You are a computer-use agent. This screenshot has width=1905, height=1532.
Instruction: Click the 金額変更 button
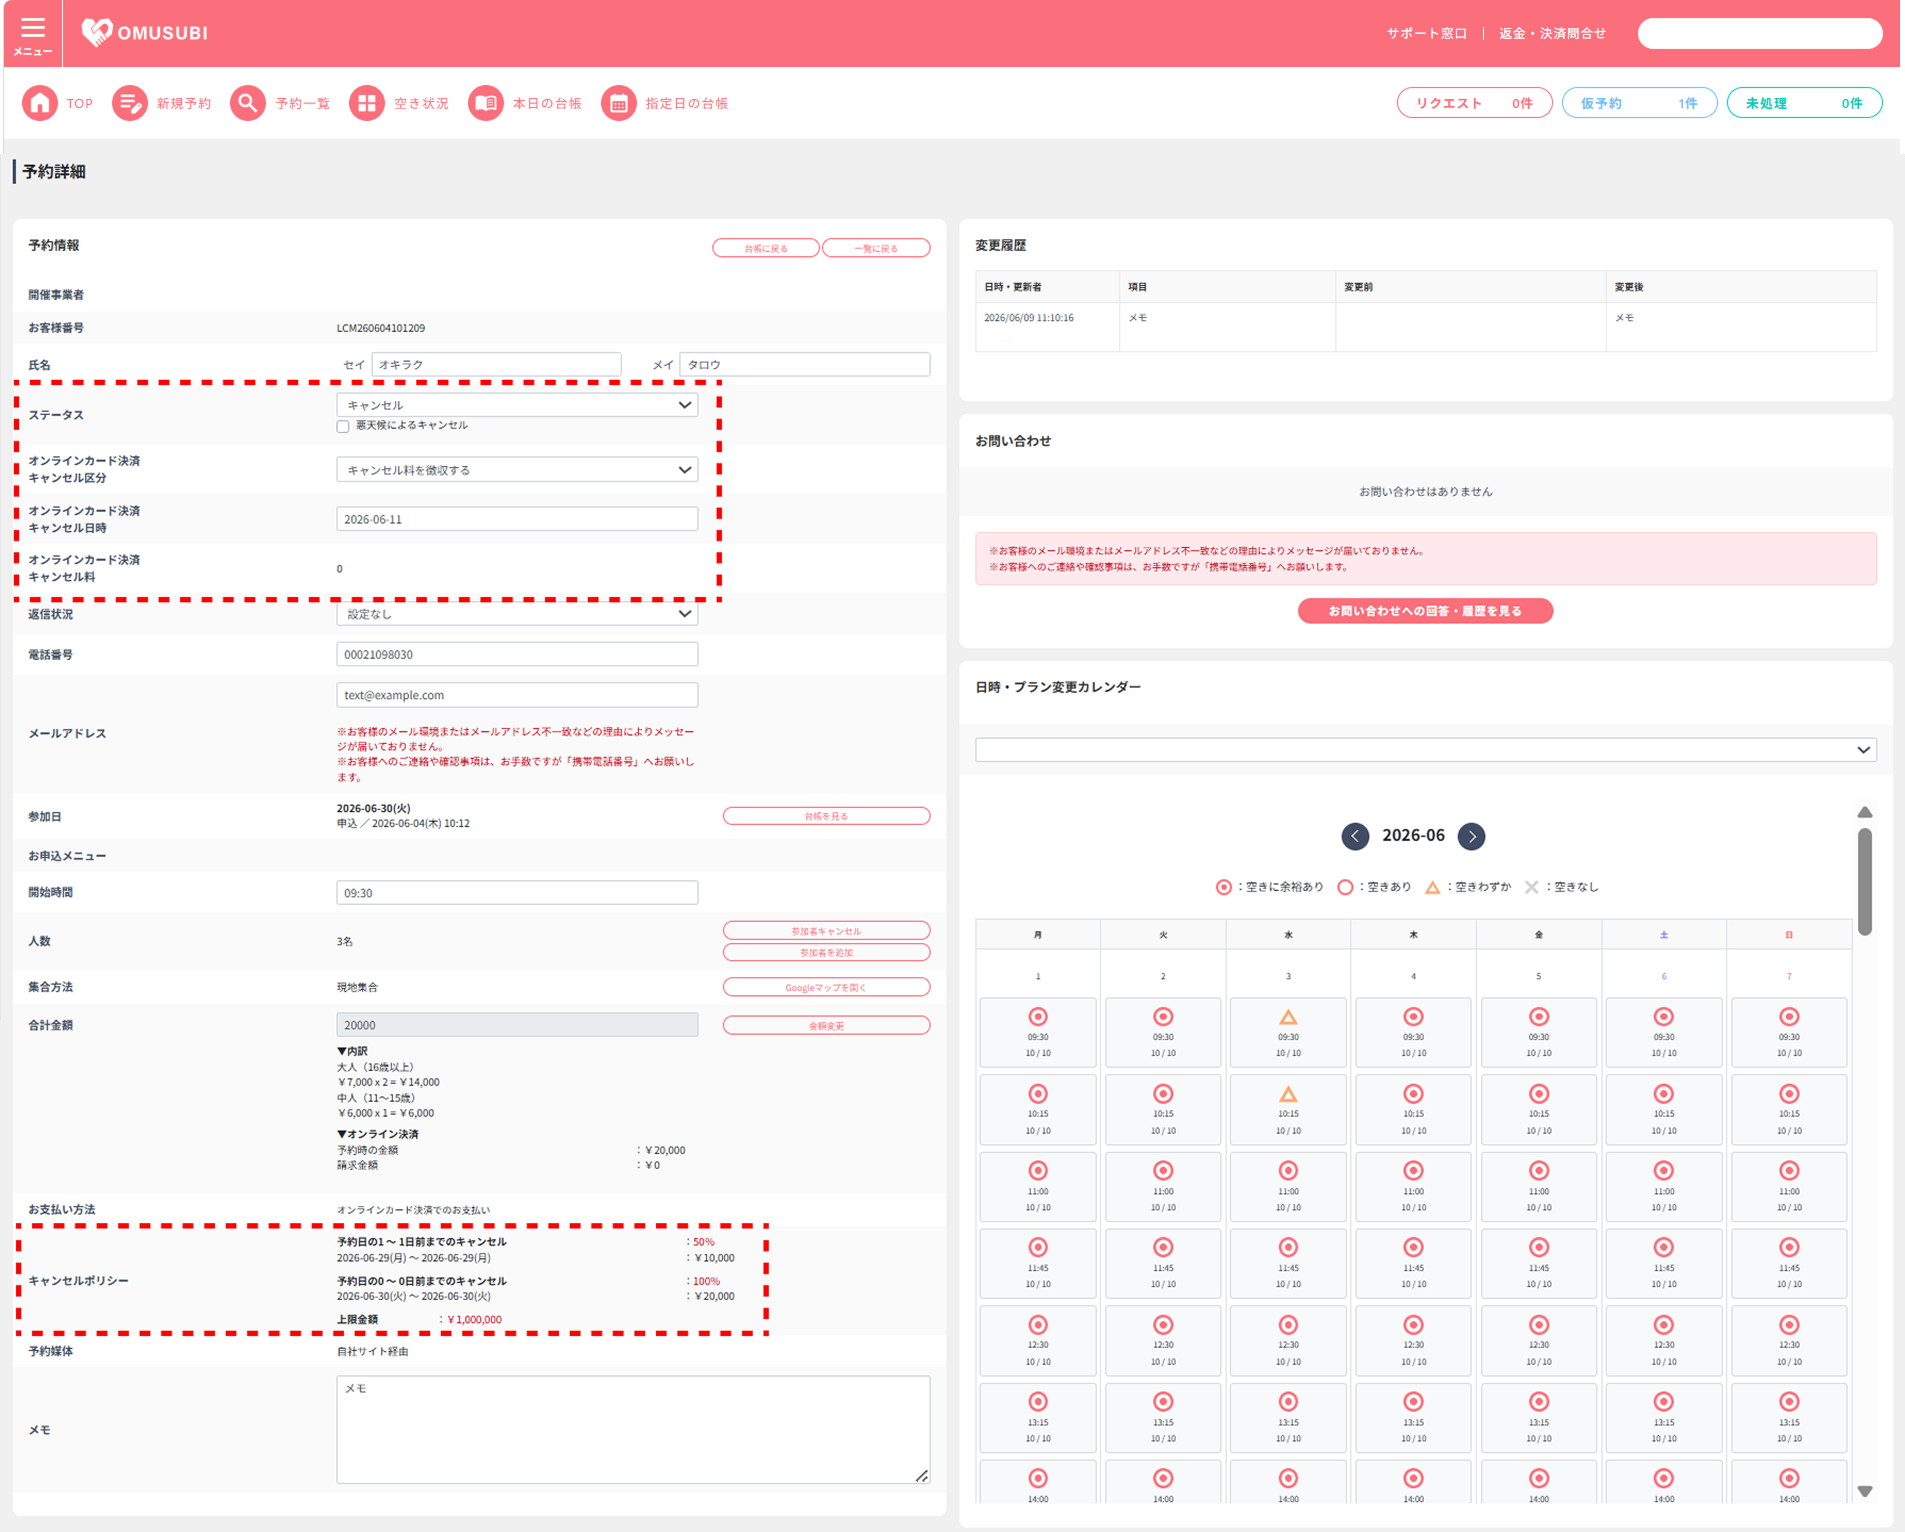(826, 1025)
